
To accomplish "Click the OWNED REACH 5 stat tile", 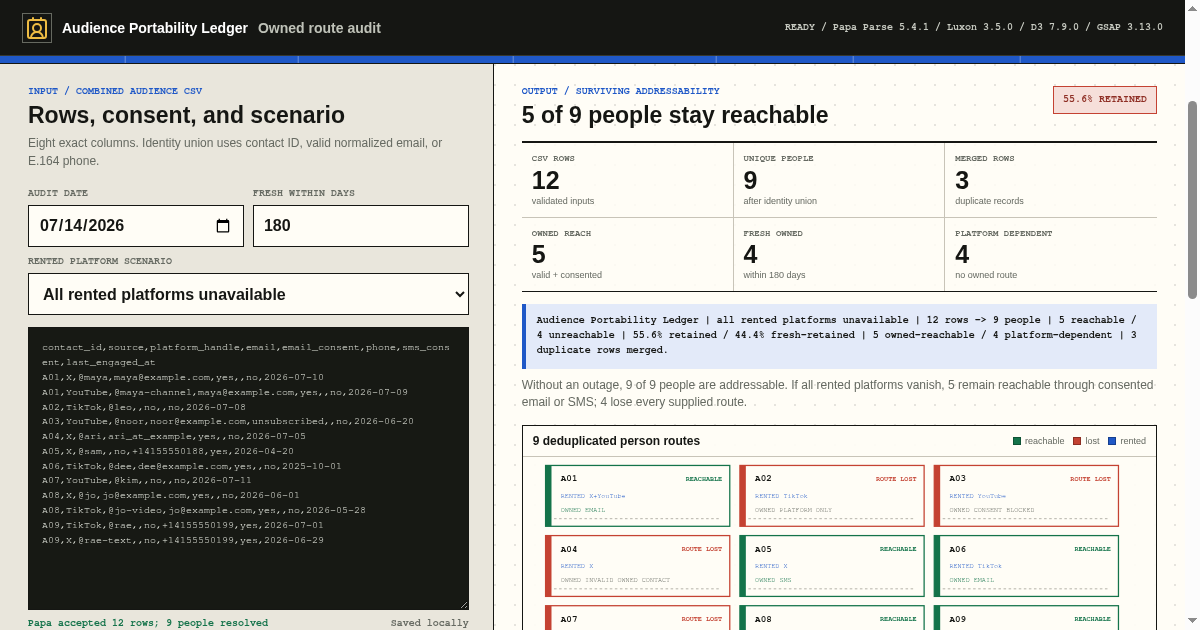I will (x=627, y=255).
